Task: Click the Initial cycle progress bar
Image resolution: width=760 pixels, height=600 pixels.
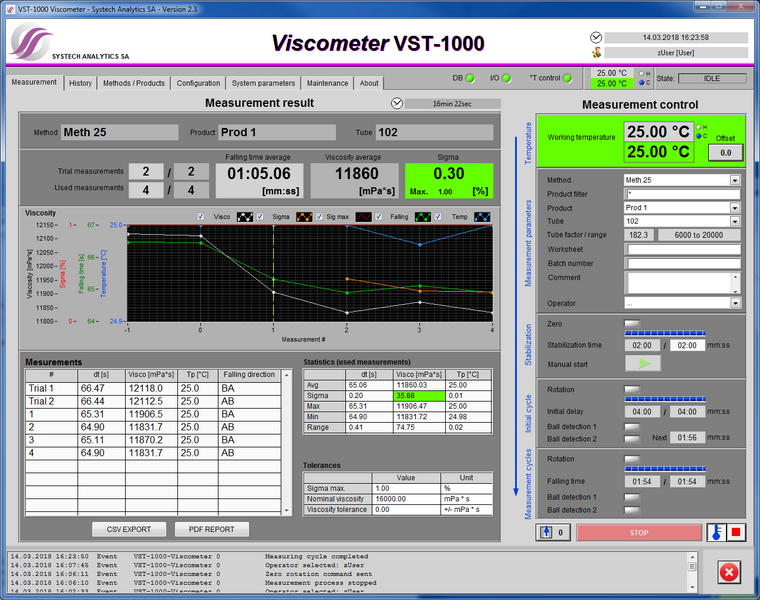Action: (665, 399)
